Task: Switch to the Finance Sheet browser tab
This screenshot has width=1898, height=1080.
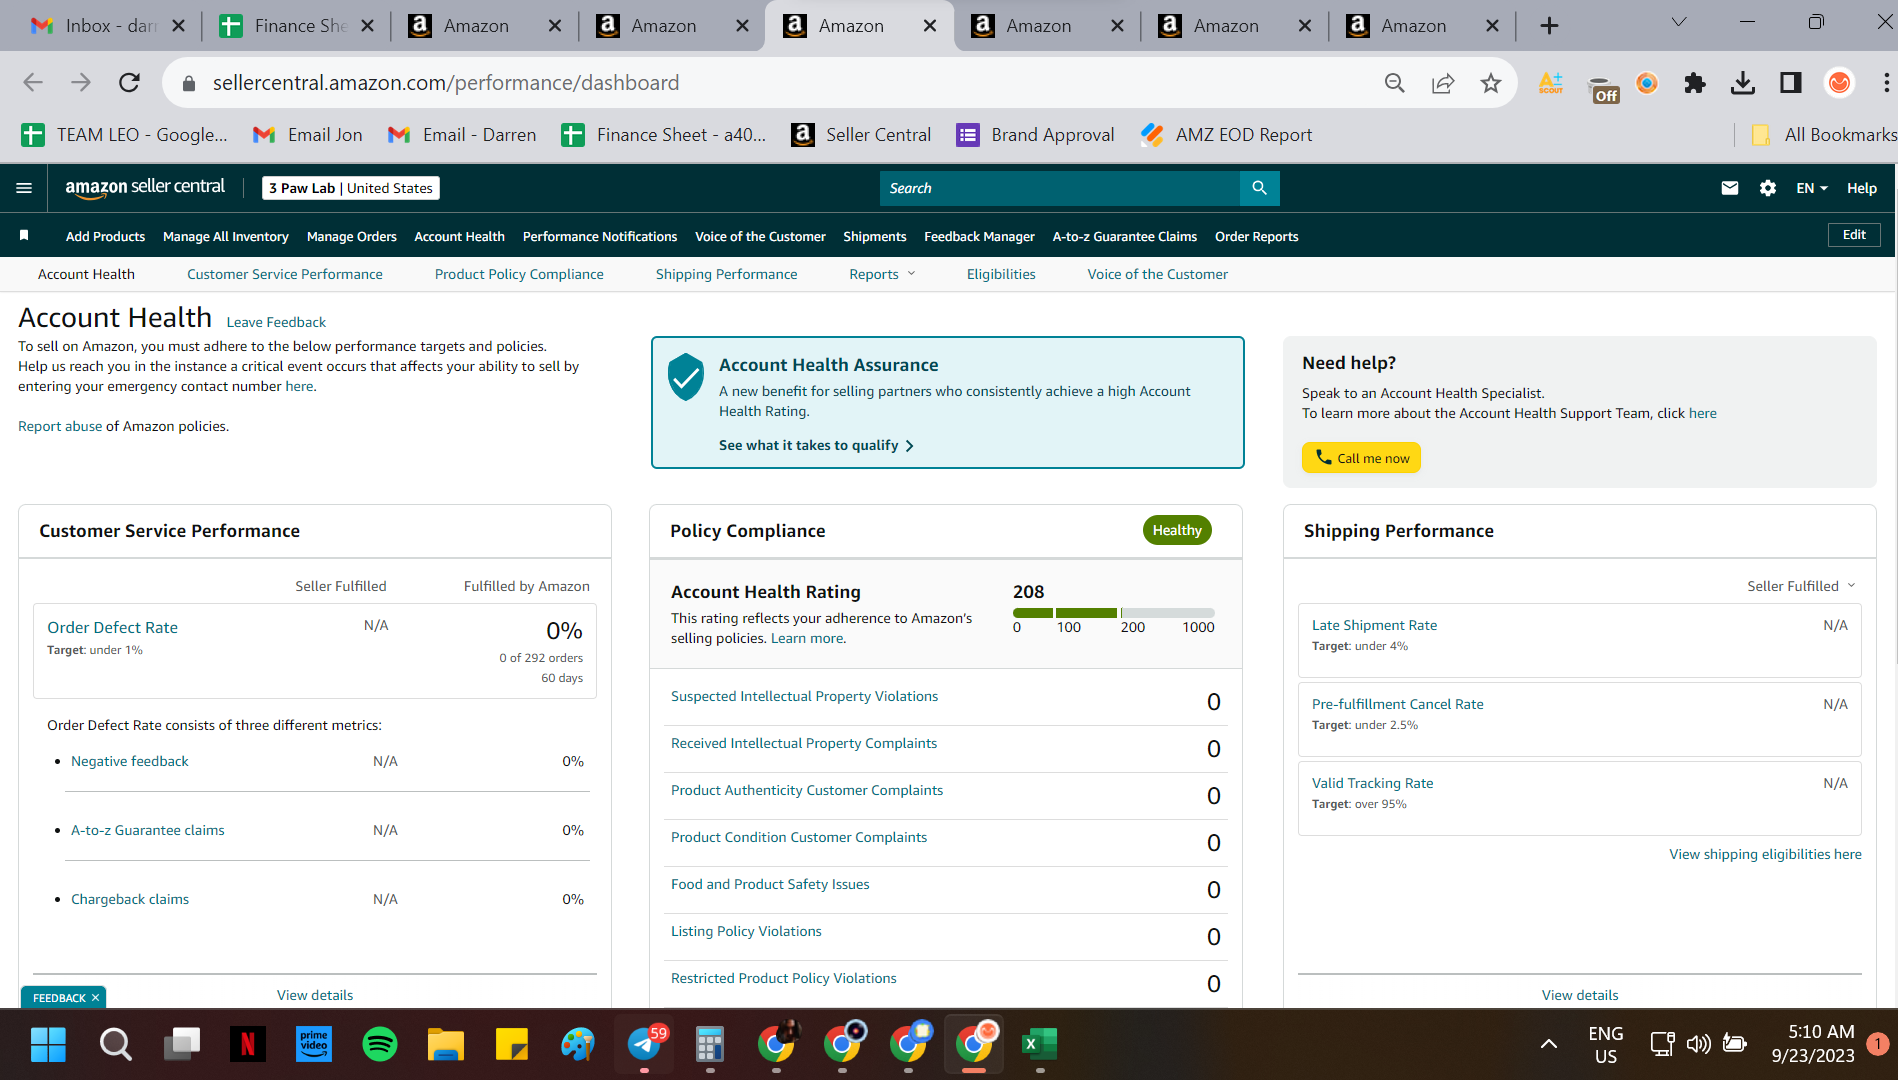Action: 296,26
